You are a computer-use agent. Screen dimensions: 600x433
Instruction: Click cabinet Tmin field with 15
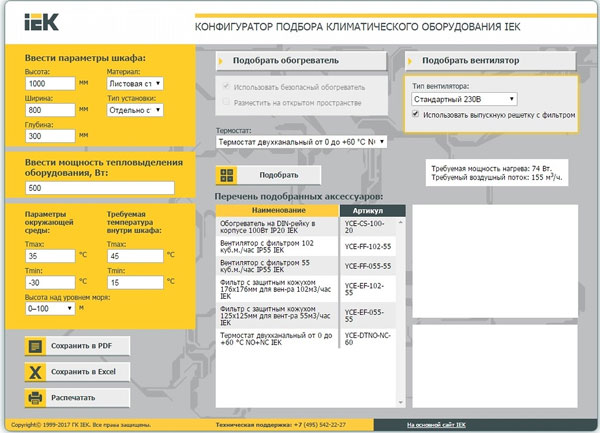point(135,283)
